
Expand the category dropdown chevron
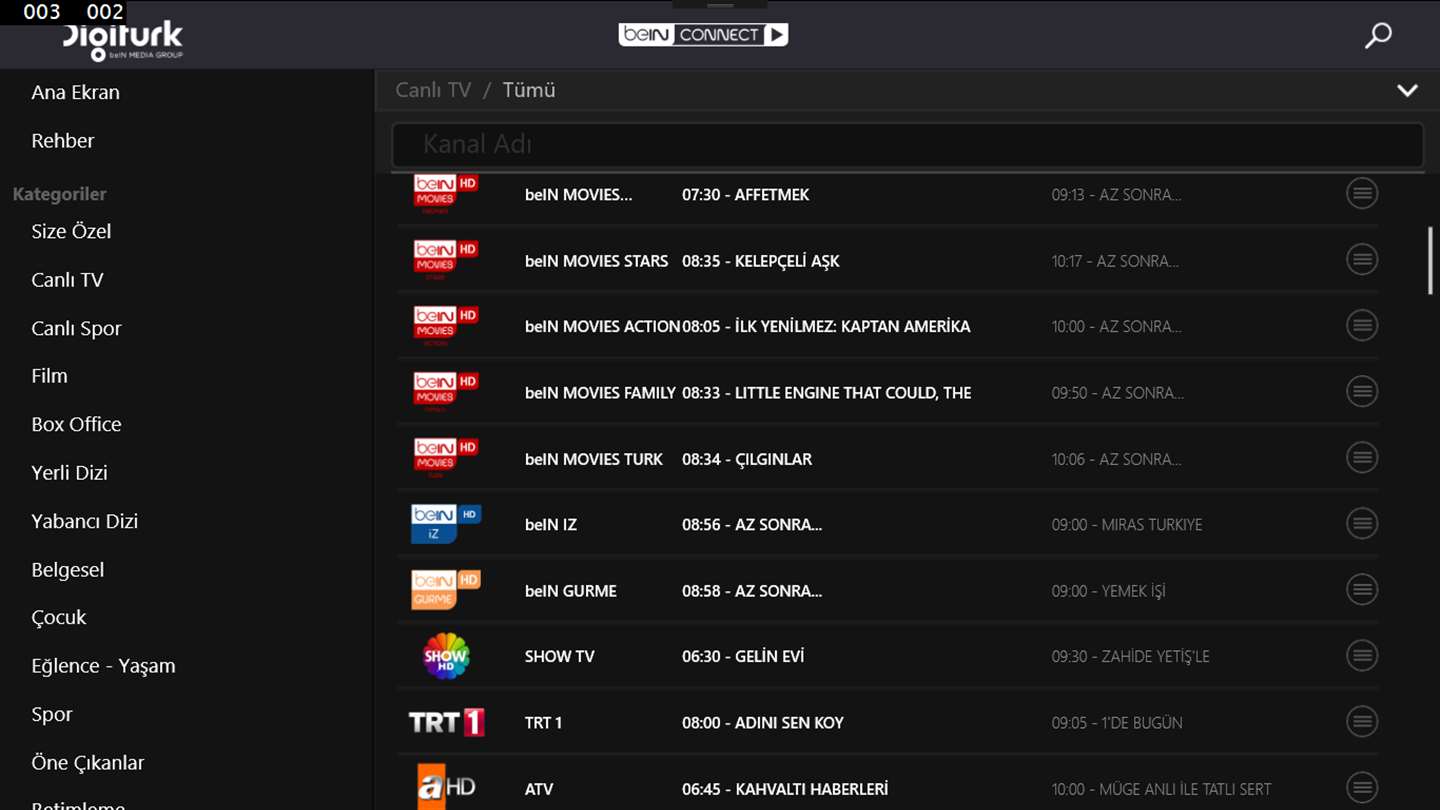pos(1407,90)
